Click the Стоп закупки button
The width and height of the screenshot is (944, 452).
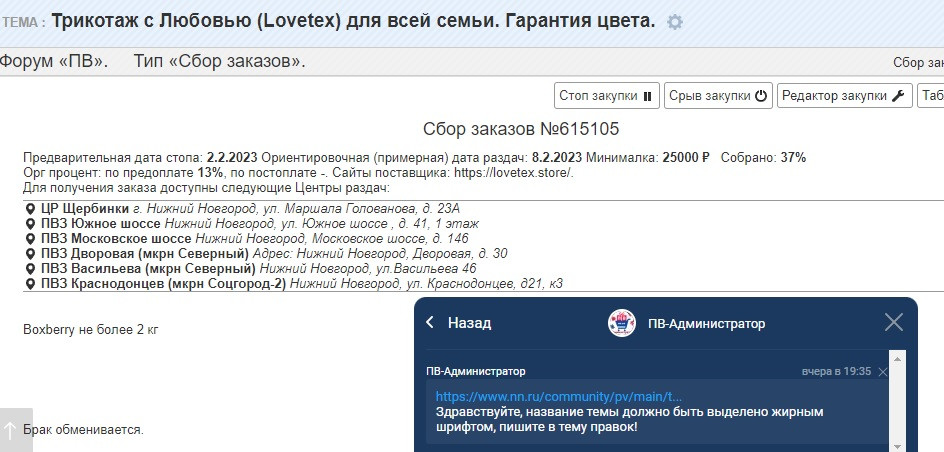[606, 96]
